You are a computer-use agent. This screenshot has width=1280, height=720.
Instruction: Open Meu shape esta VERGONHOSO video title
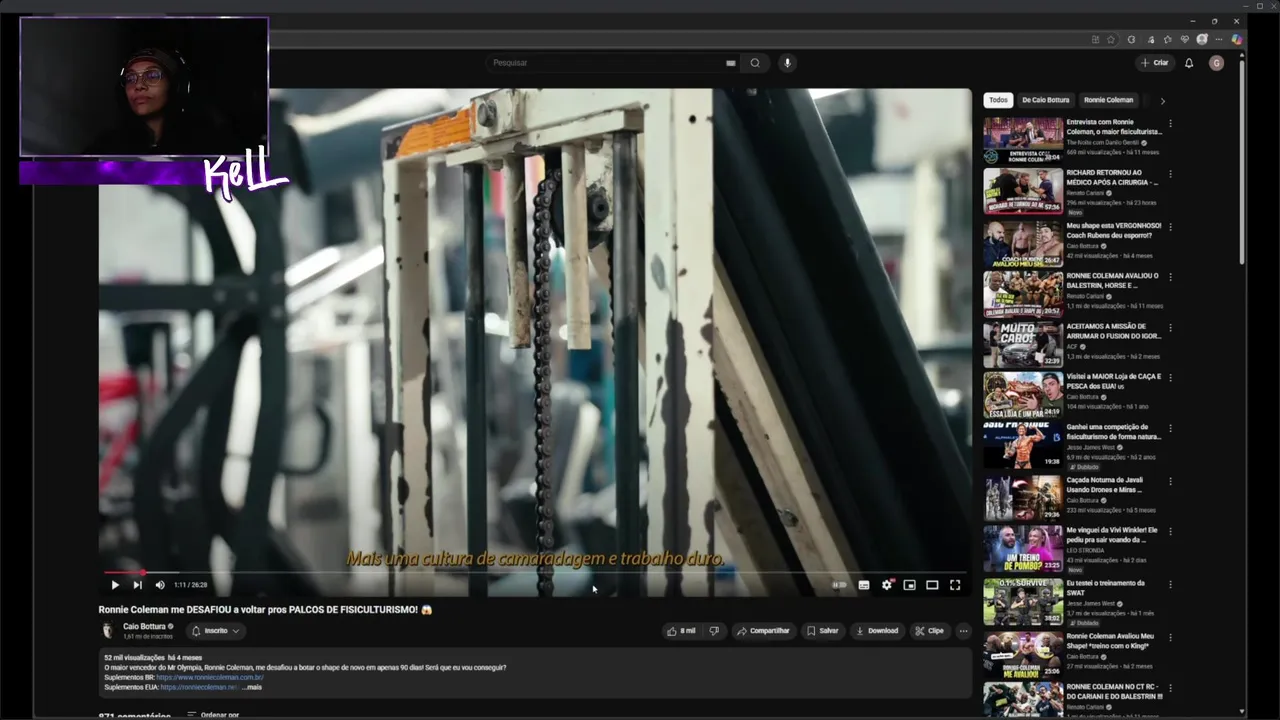[1114, 230]
